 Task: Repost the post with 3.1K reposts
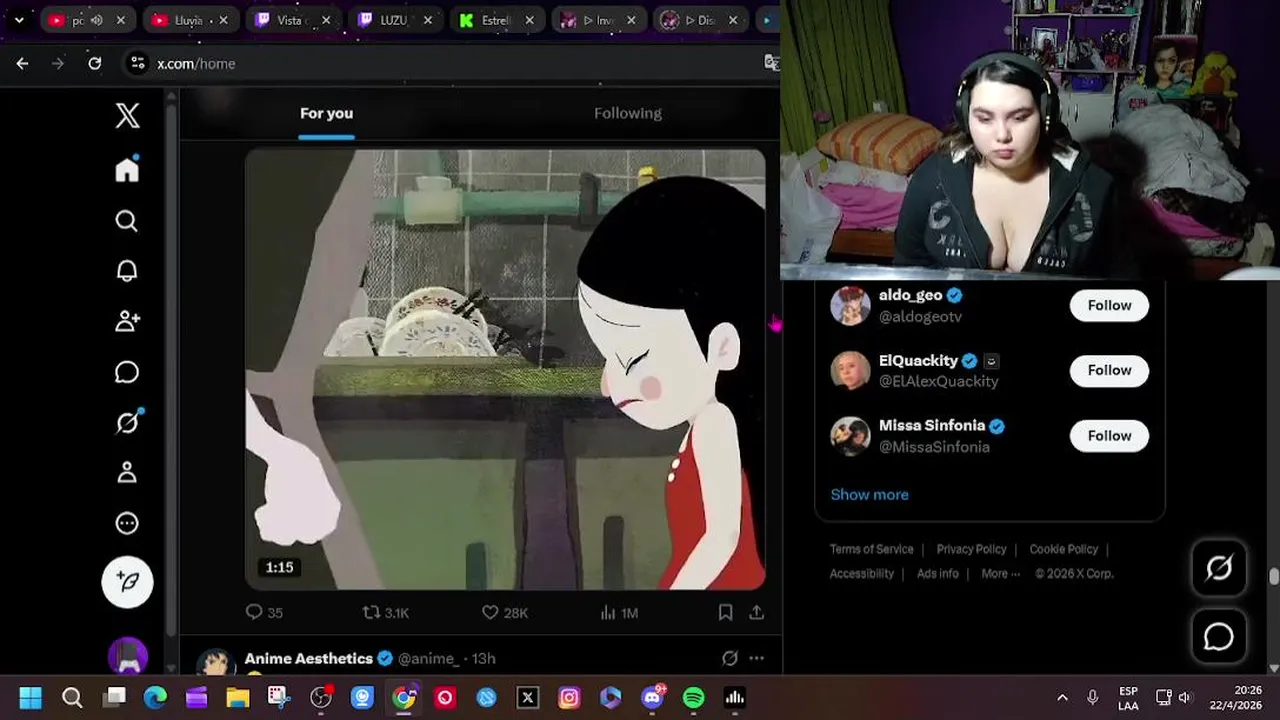coord(385,612)
